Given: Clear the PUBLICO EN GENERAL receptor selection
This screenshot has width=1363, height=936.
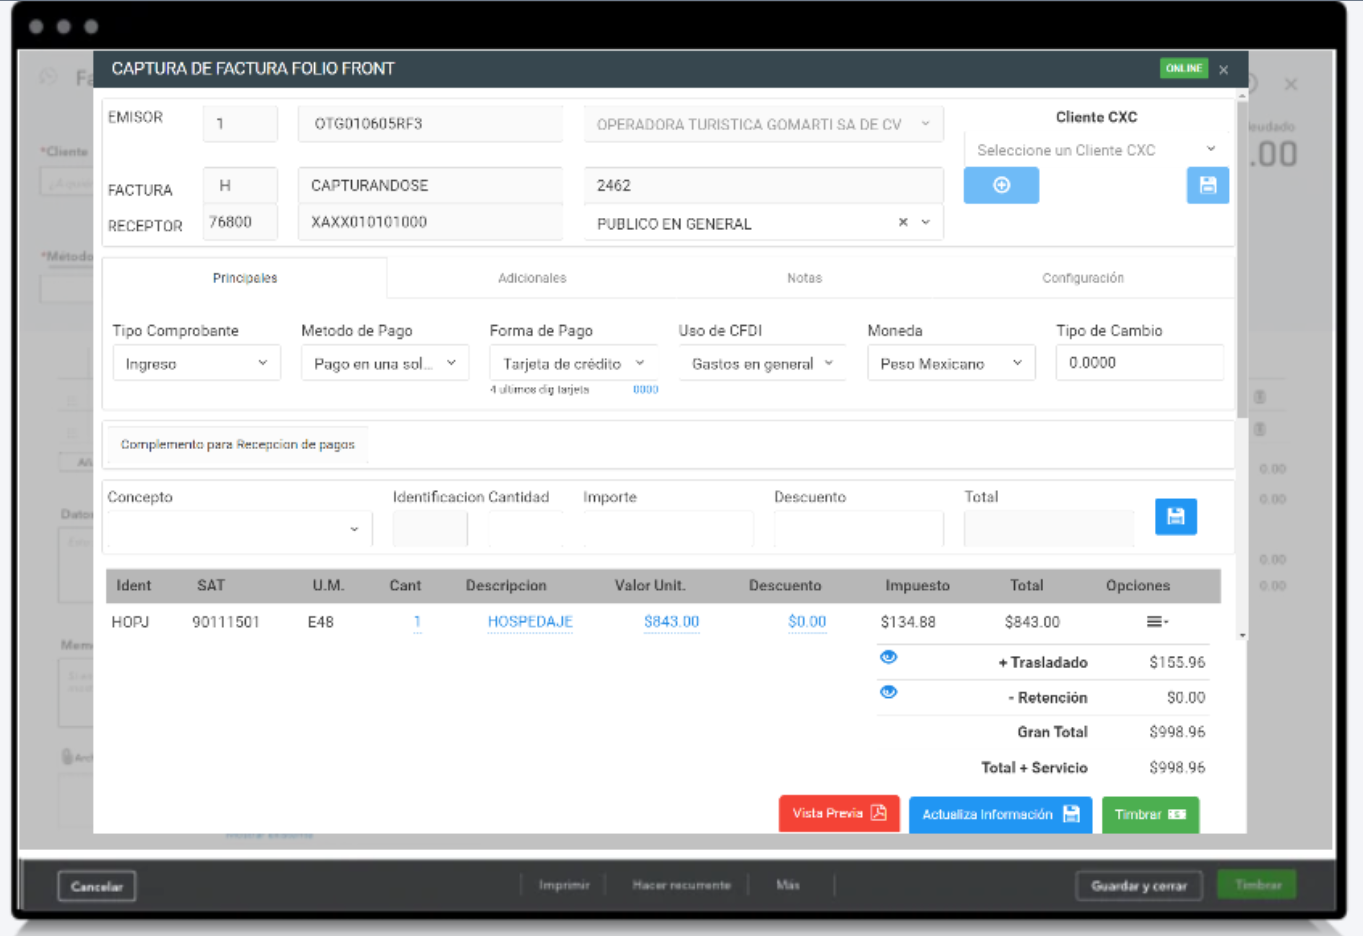Looking at the screenshot, I should (x=903, y=223).
